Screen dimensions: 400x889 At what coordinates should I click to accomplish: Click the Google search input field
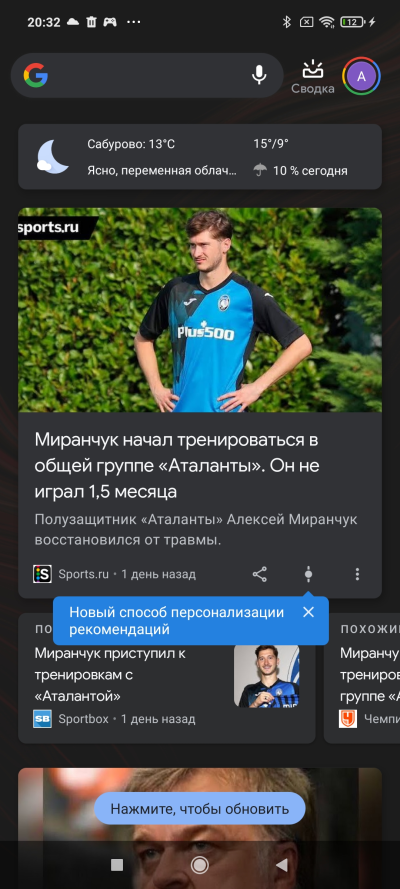click(147, 75)
